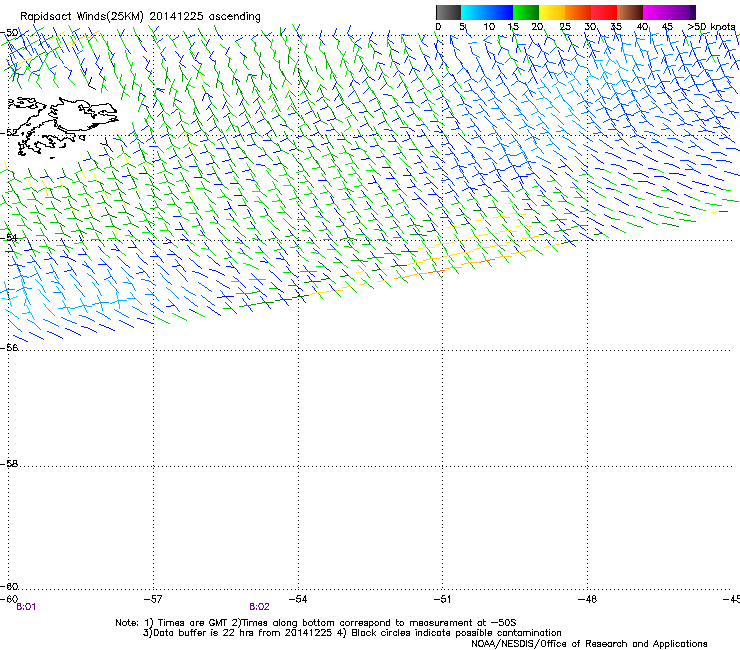Click the "30" label on the color scale
The width and height of the screenshot is (740, 650).
point(590,27)
